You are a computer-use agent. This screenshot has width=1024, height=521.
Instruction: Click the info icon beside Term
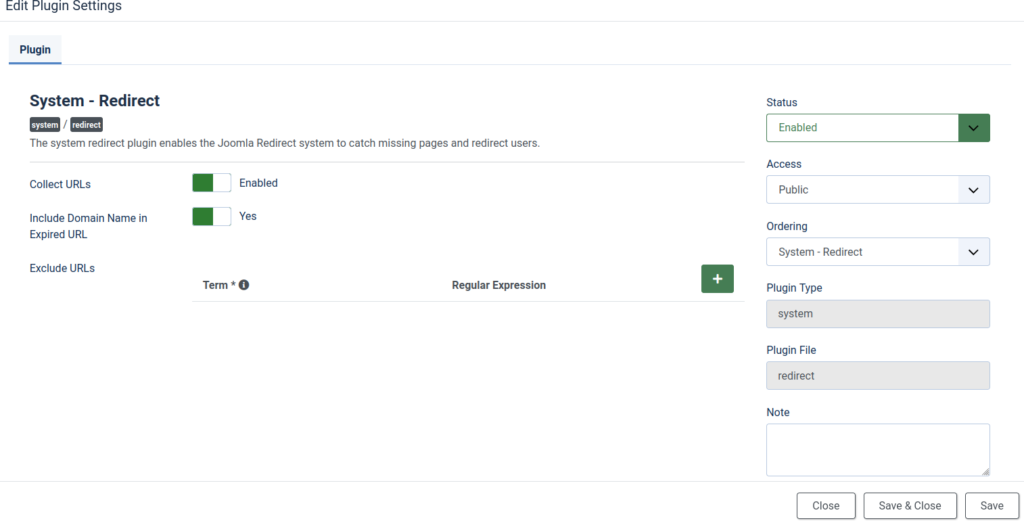(244, 285)
